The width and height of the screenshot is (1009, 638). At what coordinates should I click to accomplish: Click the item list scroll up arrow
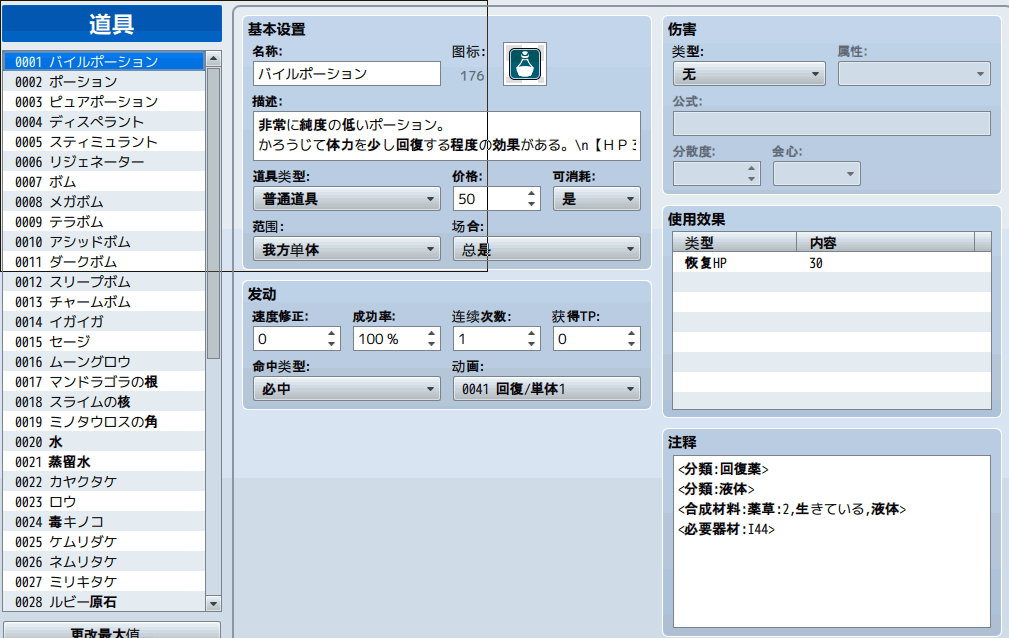tap(214, 59)
